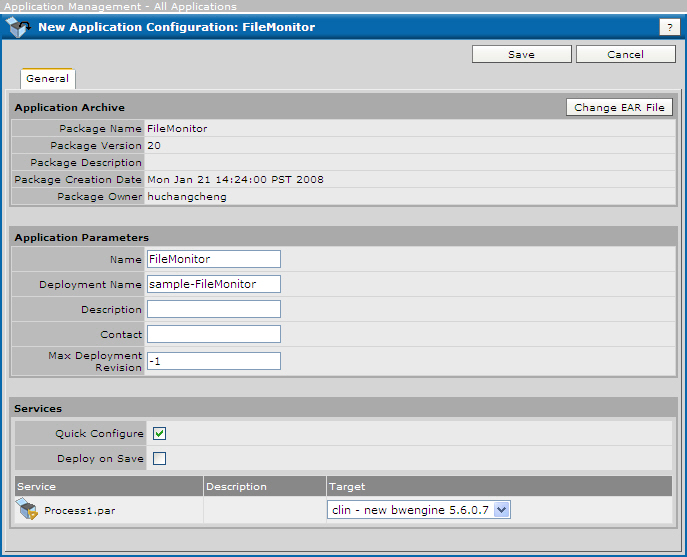Click the Package Owner value huchangcheng
The width and height of the screenshot is (687, 557).
187,197
